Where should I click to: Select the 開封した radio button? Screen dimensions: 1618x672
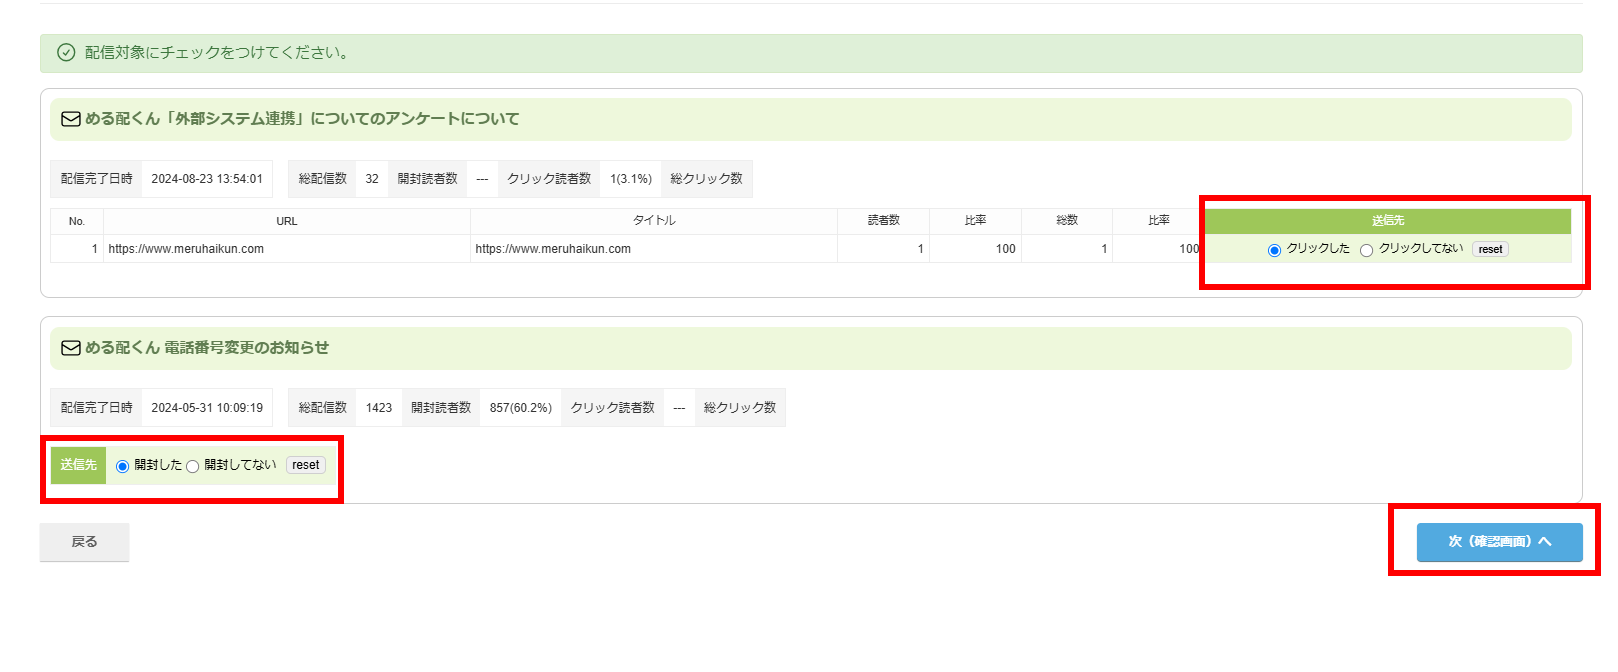pyautogui.click(x=122, y=466)
